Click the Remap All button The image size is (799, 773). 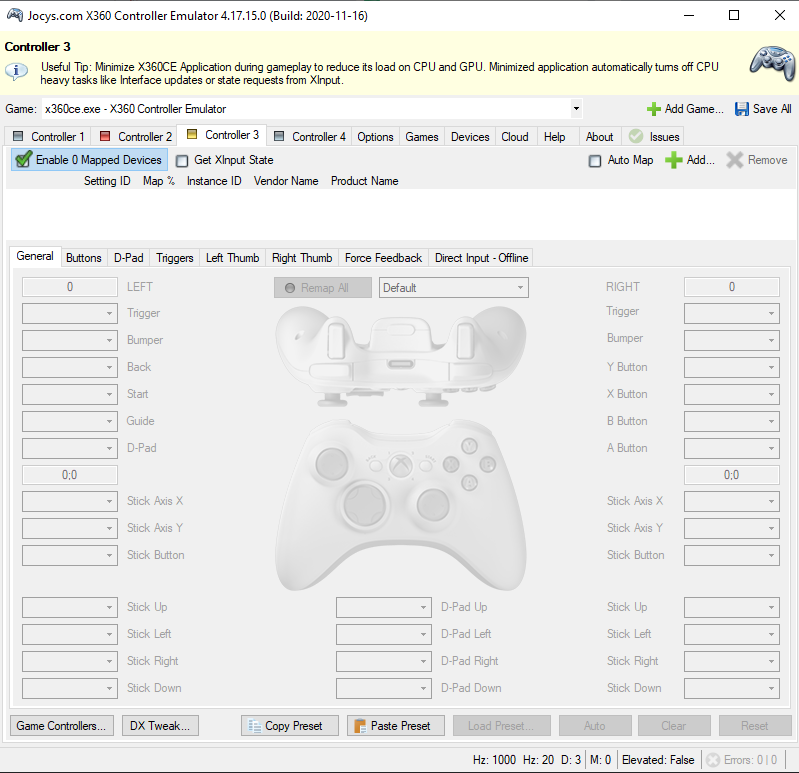323,288
